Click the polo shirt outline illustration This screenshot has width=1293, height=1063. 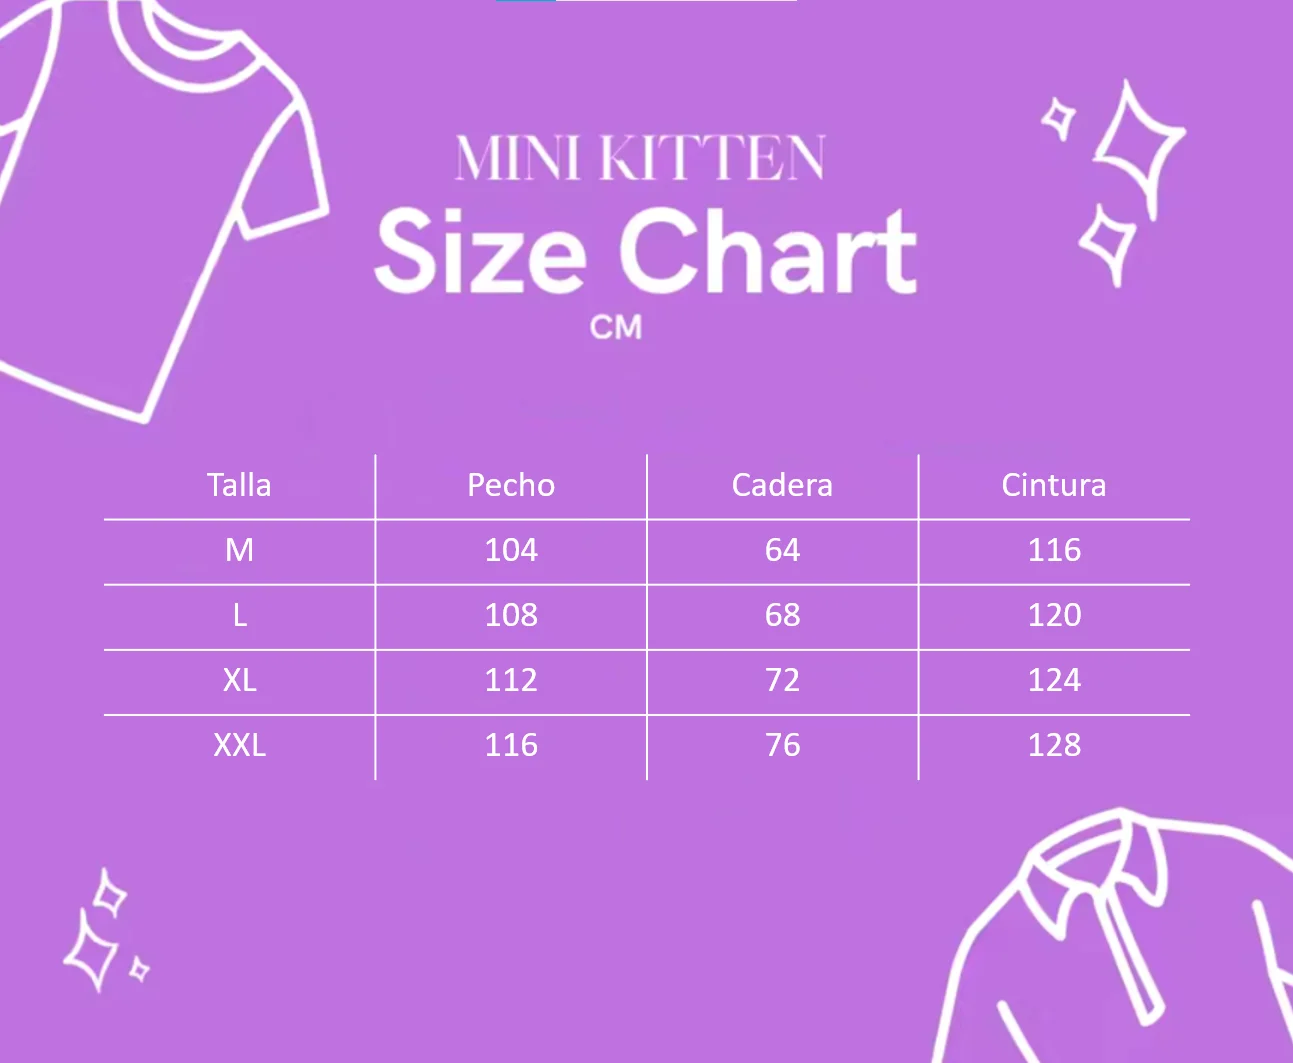pyautogui.click(x=1120, y=950)
